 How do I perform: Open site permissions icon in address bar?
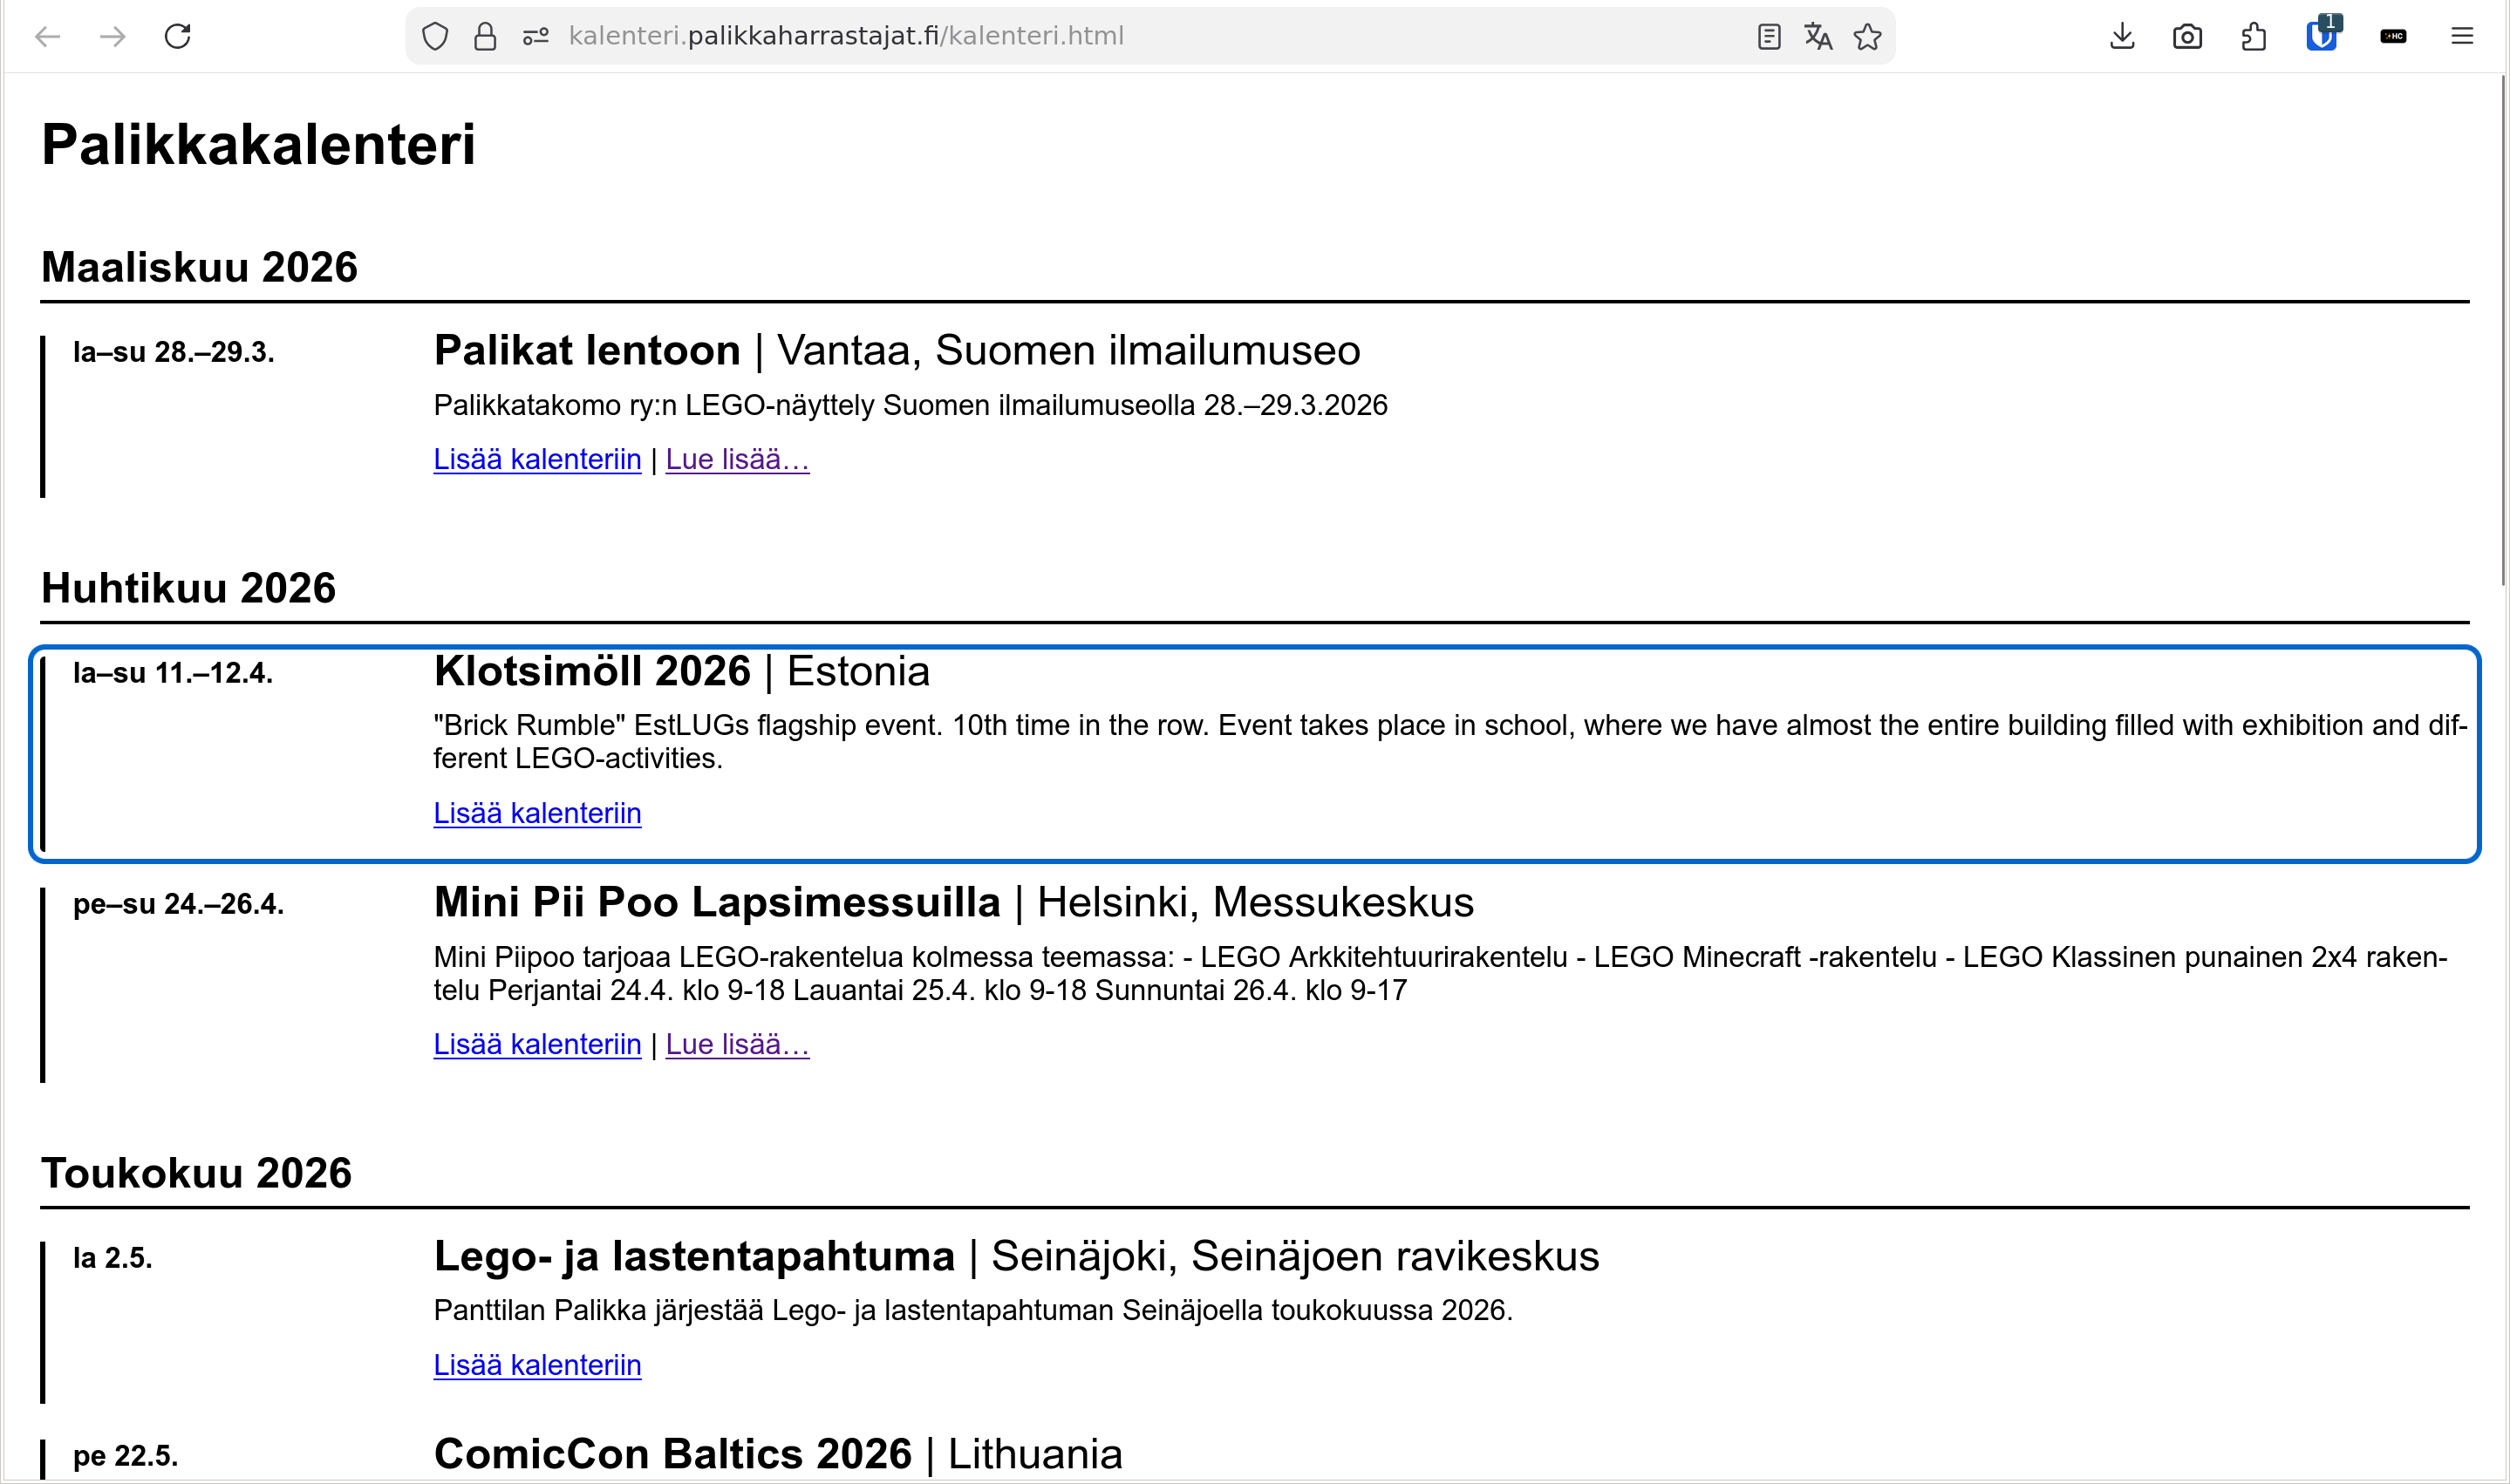(x=536, y=37)
